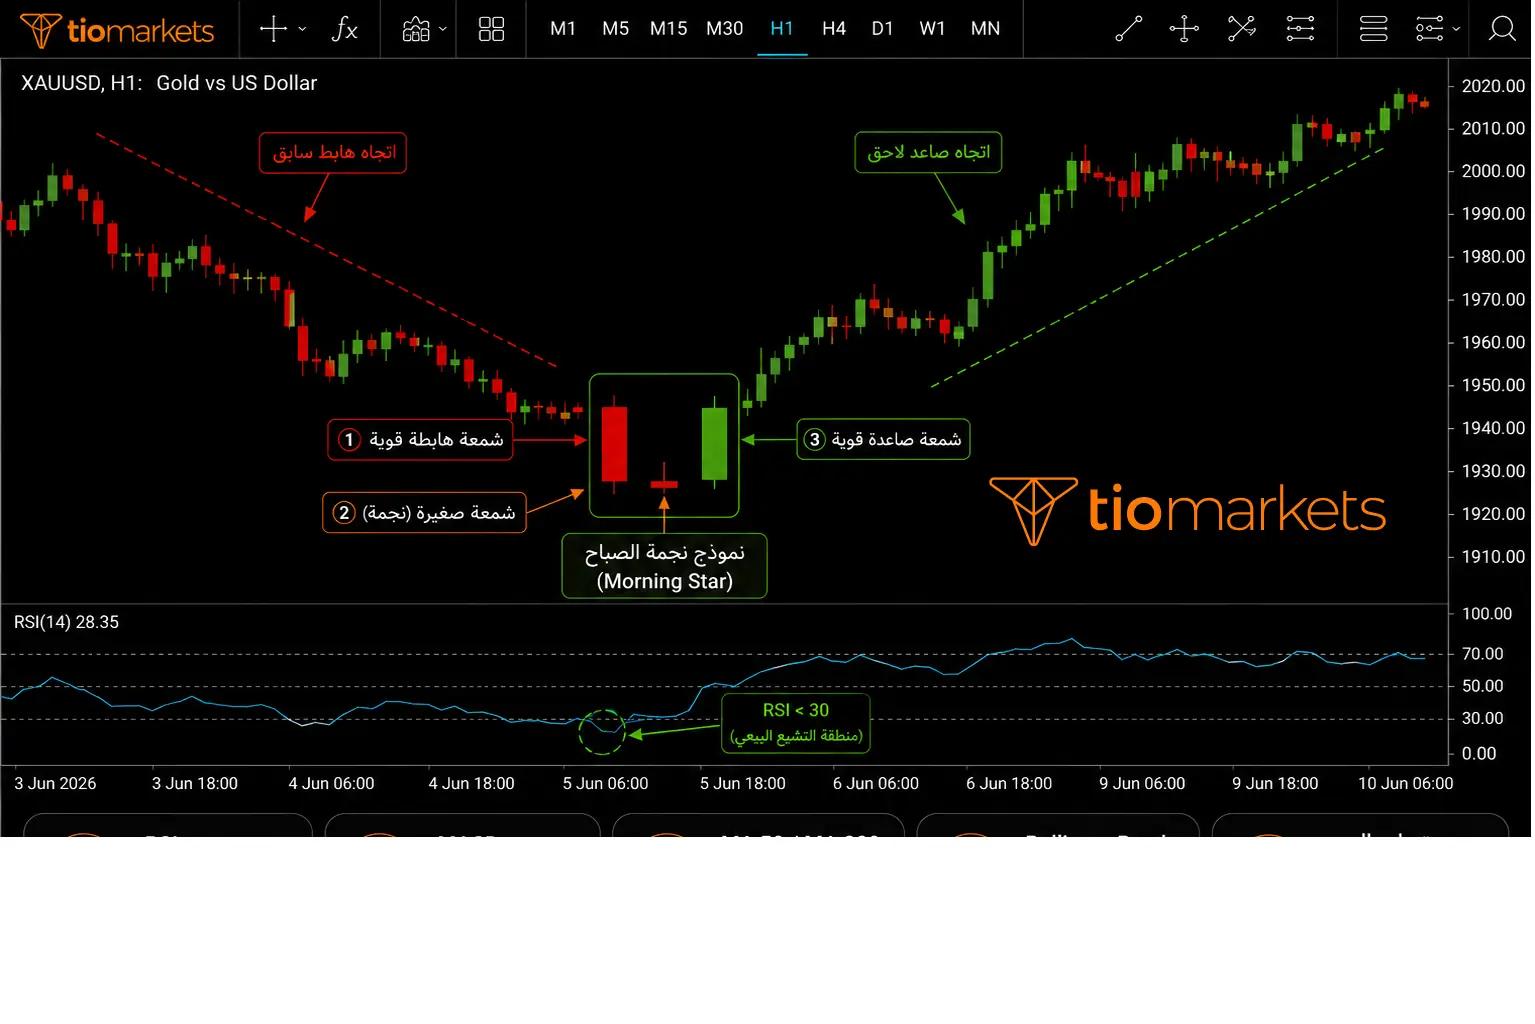Image resolution: width=1535 pixels, height=1024 pixels.
Task: Switch to the M15 timeframe
Action: pos(668,29)
